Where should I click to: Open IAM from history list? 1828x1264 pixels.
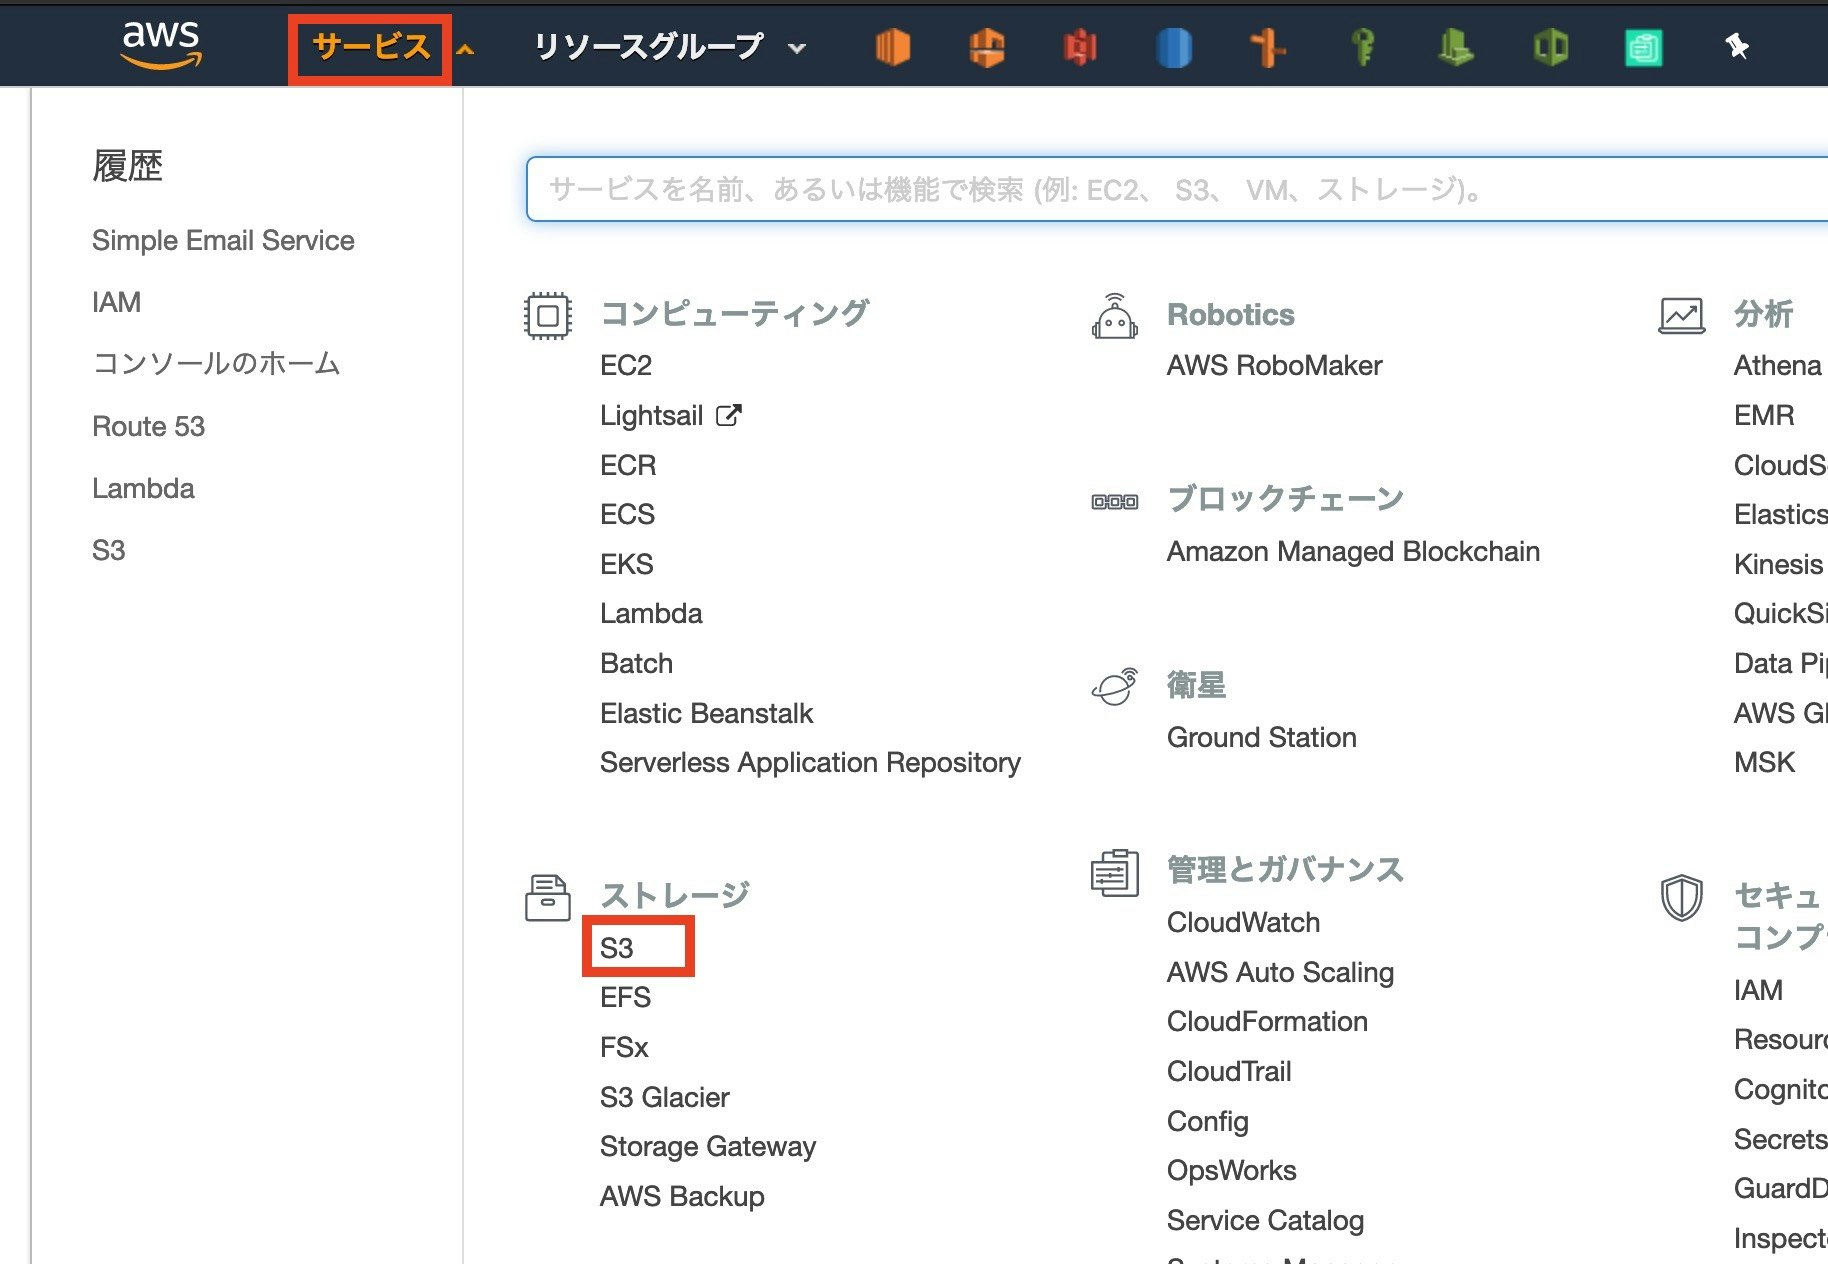[x=116, y=302]
